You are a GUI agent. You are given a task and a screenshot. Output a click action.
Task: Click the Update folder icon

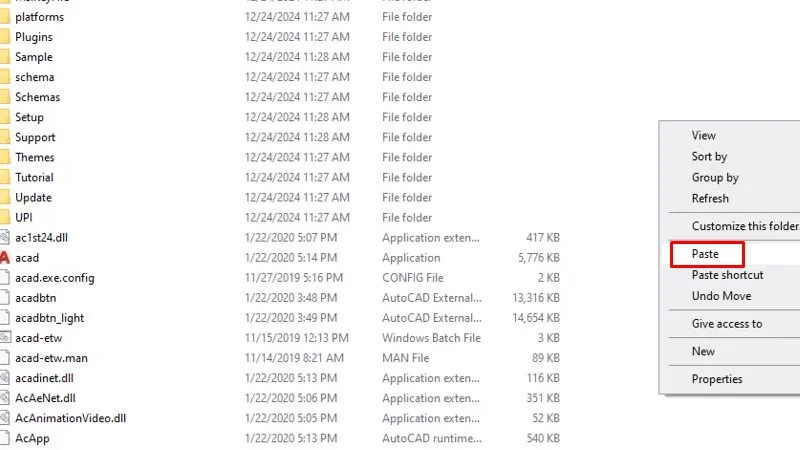(x=4, y=198)
